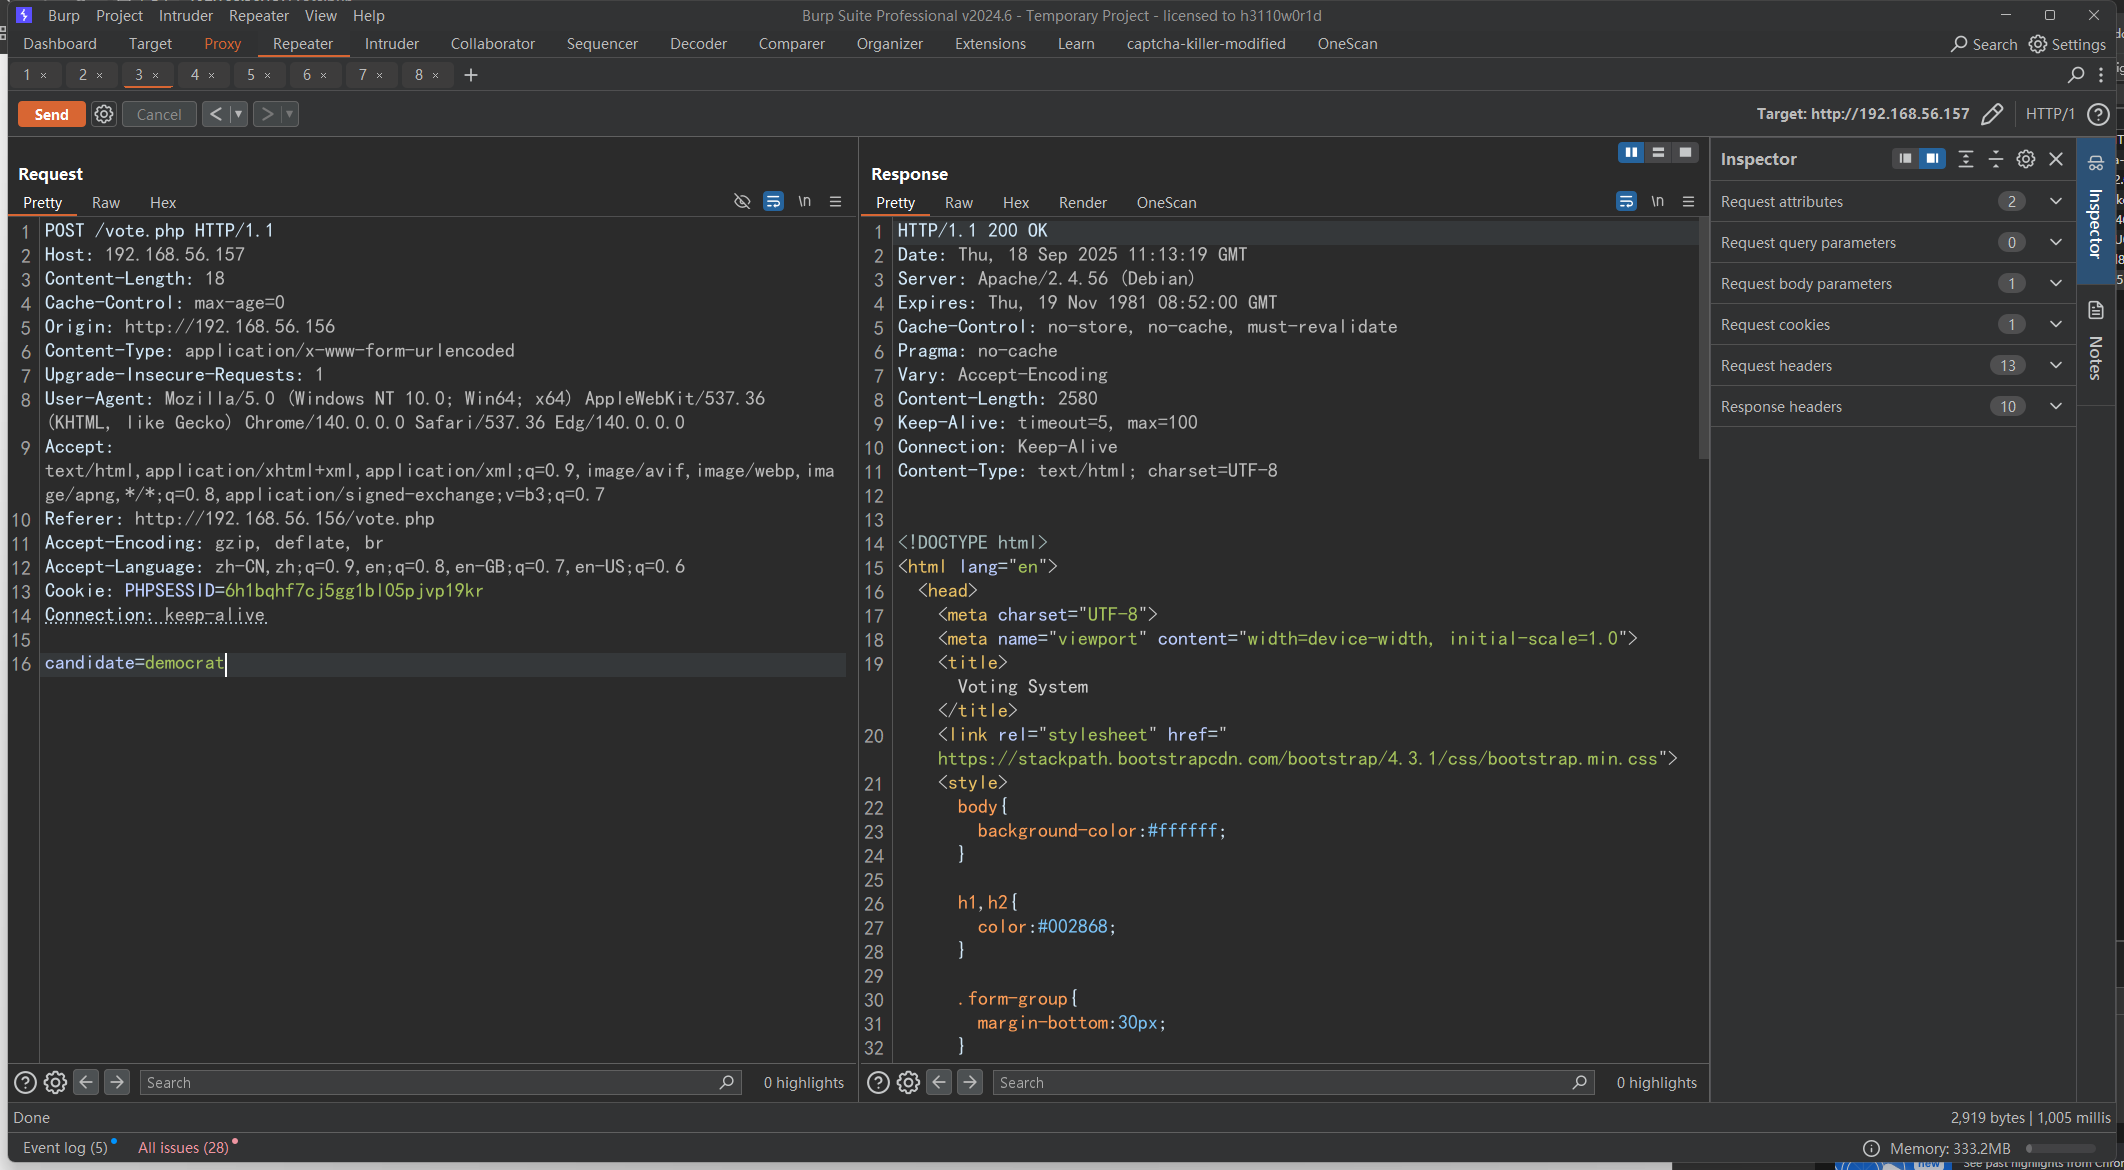Screen dimensions: 2124x1170
Task: Toggle line wrap icon in Request panel
Action: pos(773,202)
